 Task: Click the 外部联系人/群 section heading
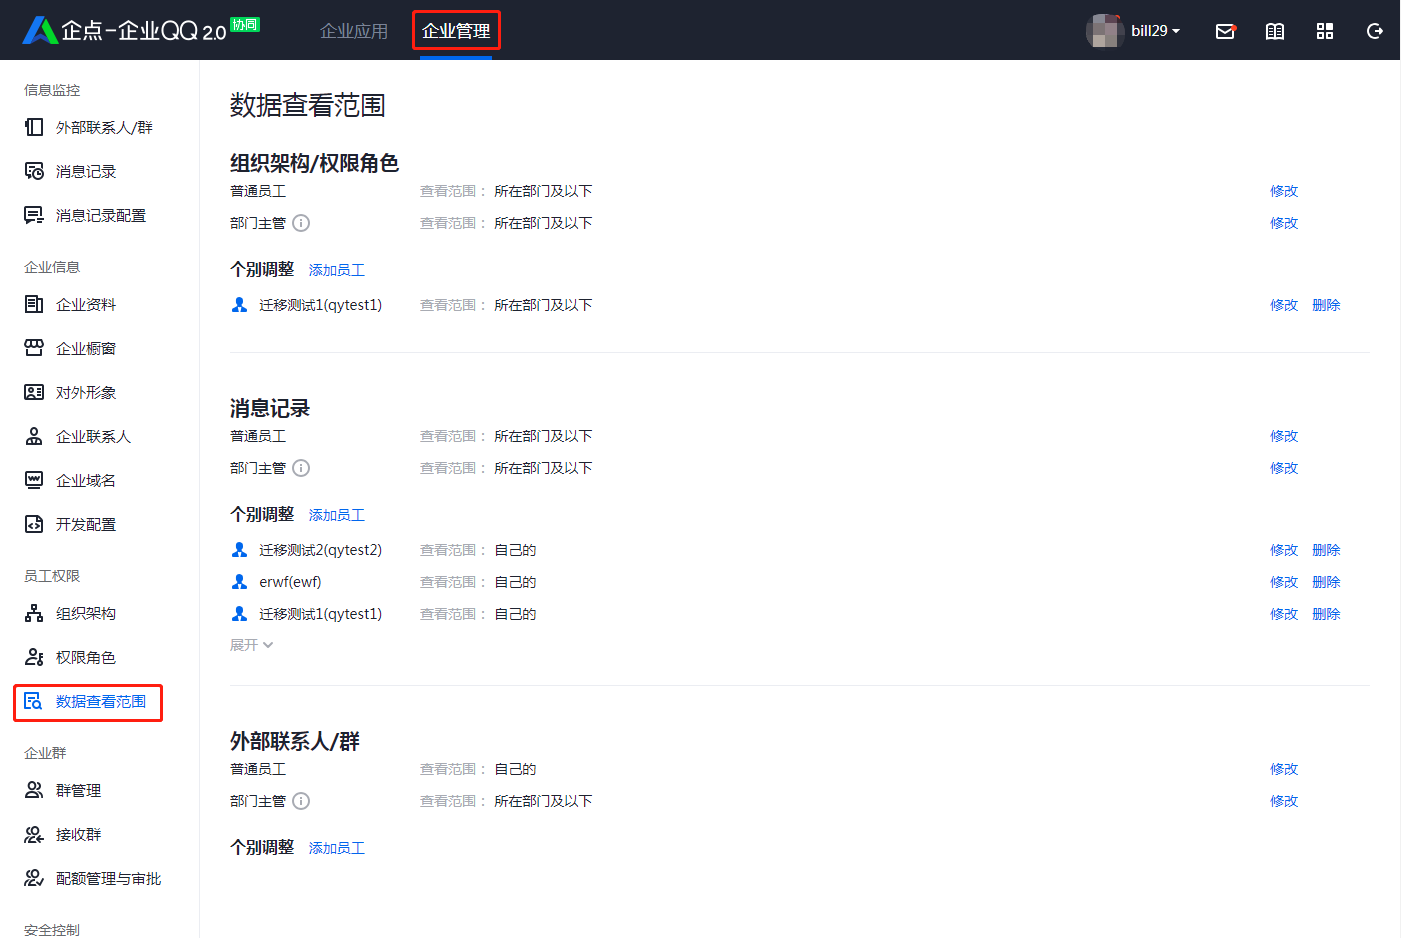(295, 741)
